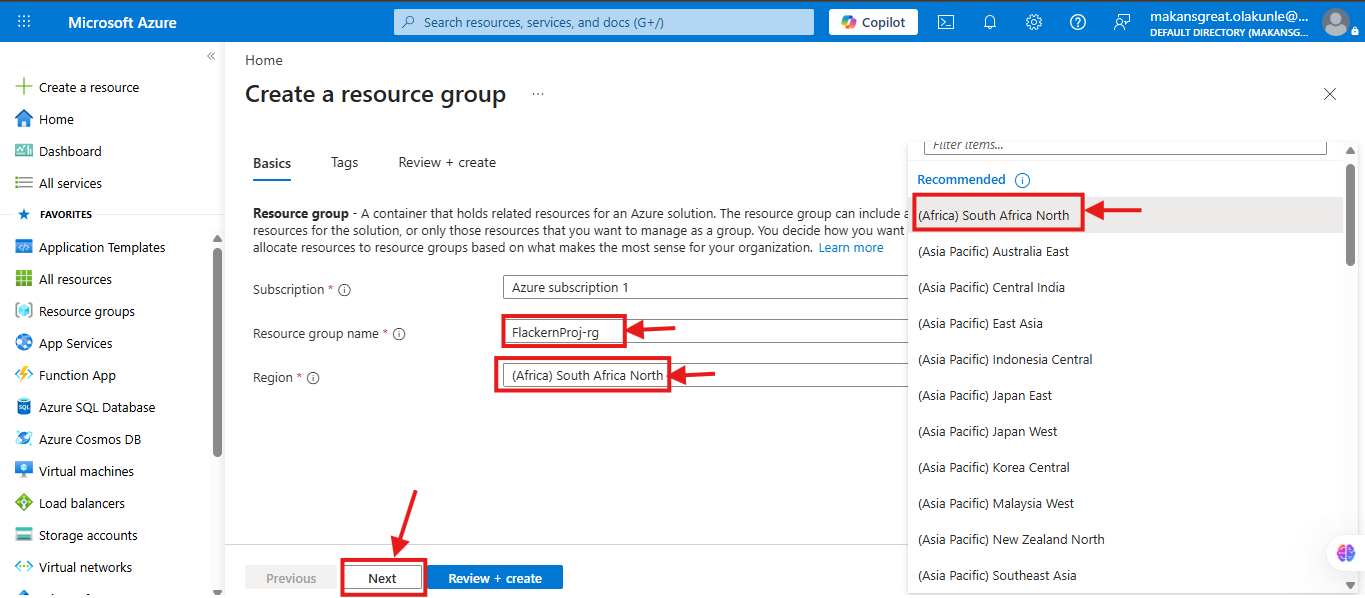Click the Previous button

(x=291, y=578)
